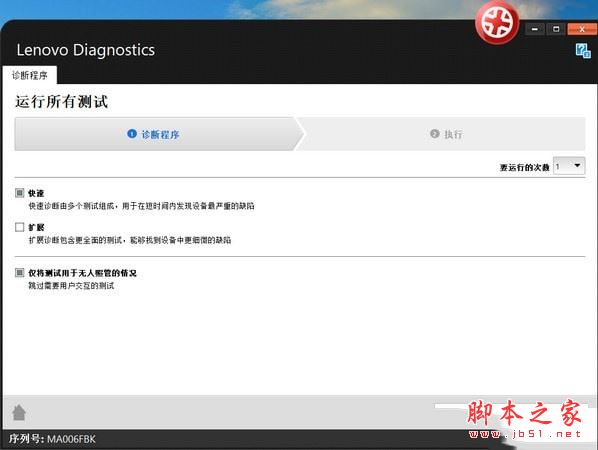
Task: Click the 扩展诊断包含更全面的测试 description text
Action: [130, 240]
